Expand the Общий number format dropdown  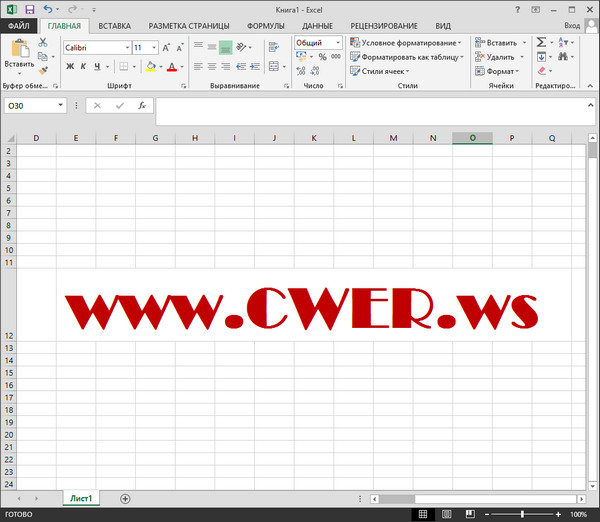tap(338, 43)
